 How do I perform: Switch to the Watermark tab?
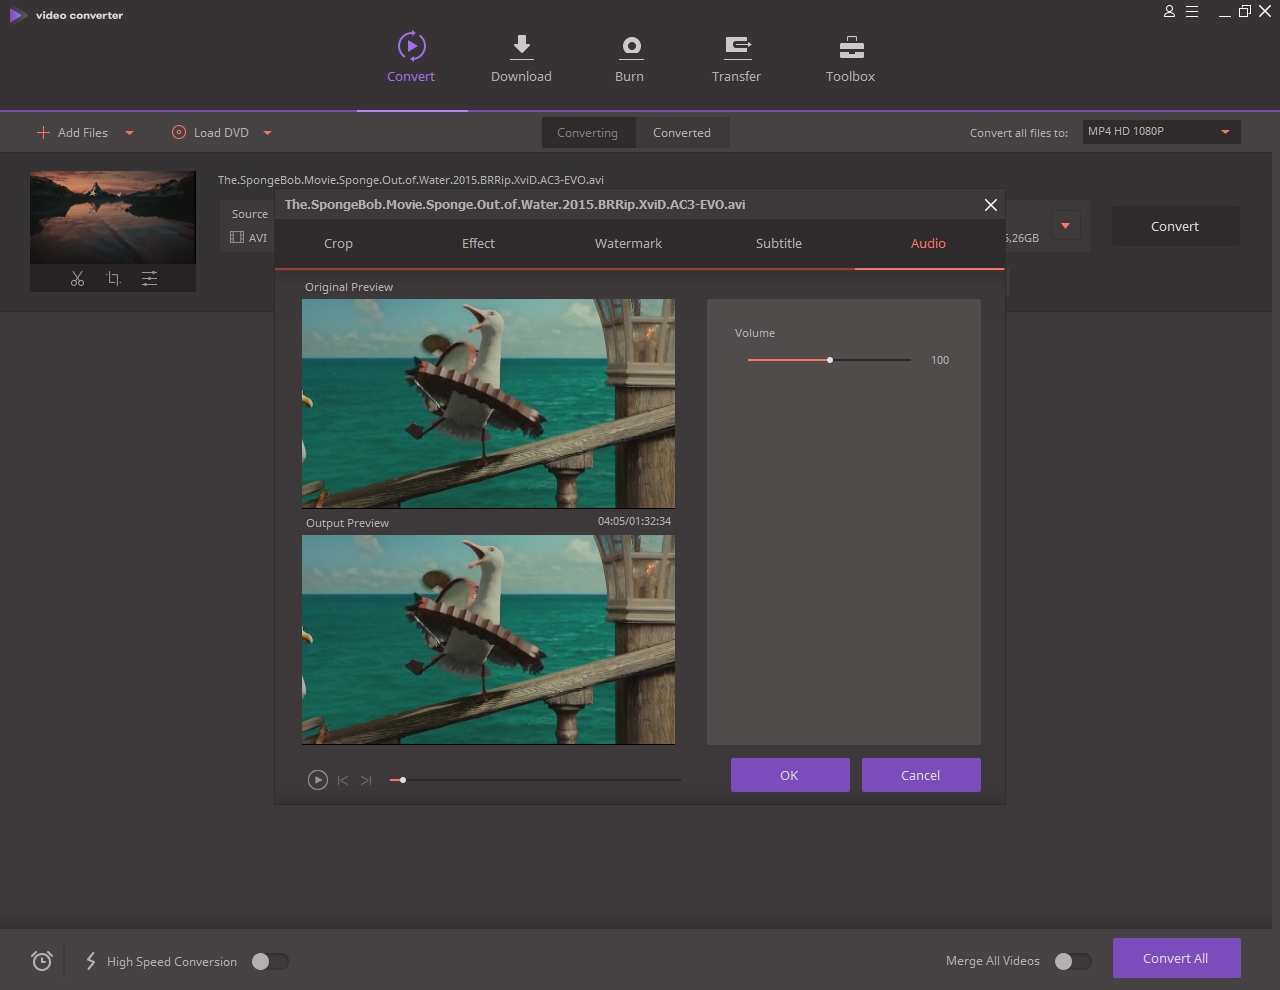pyautogui.click(x=628, y=243)
